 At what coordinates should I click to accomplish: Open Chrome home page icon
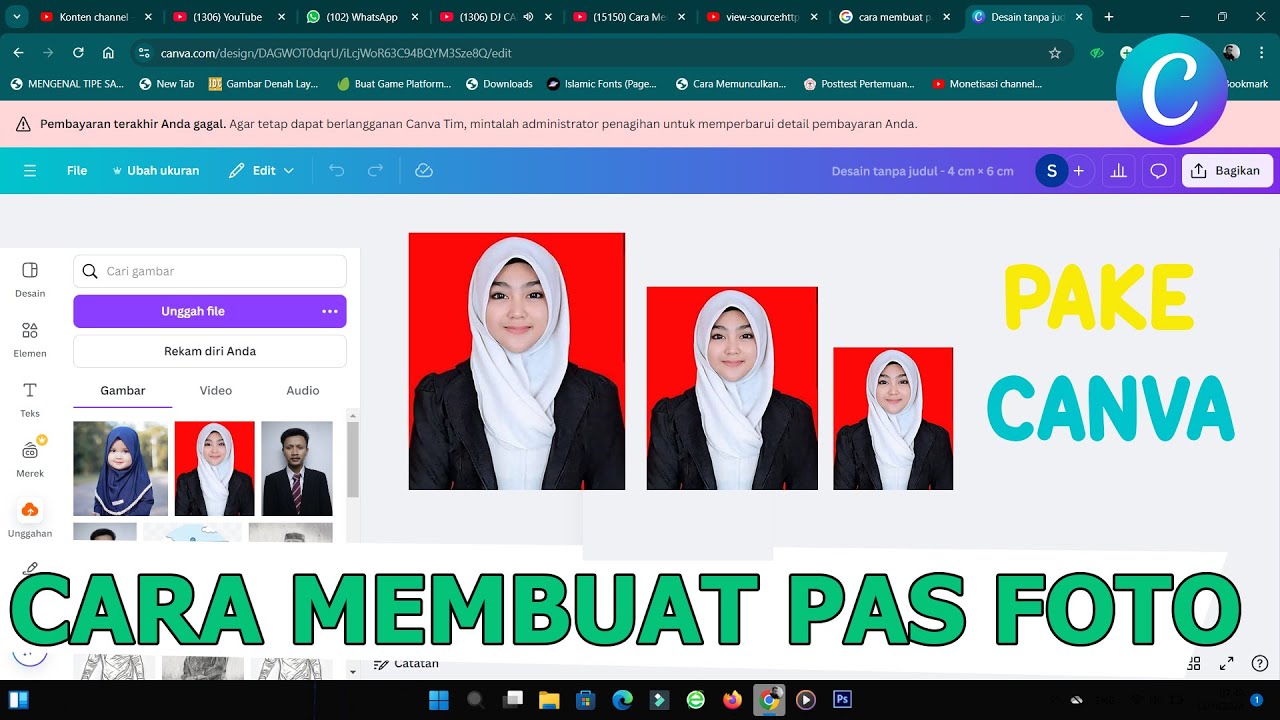[108, 53]
